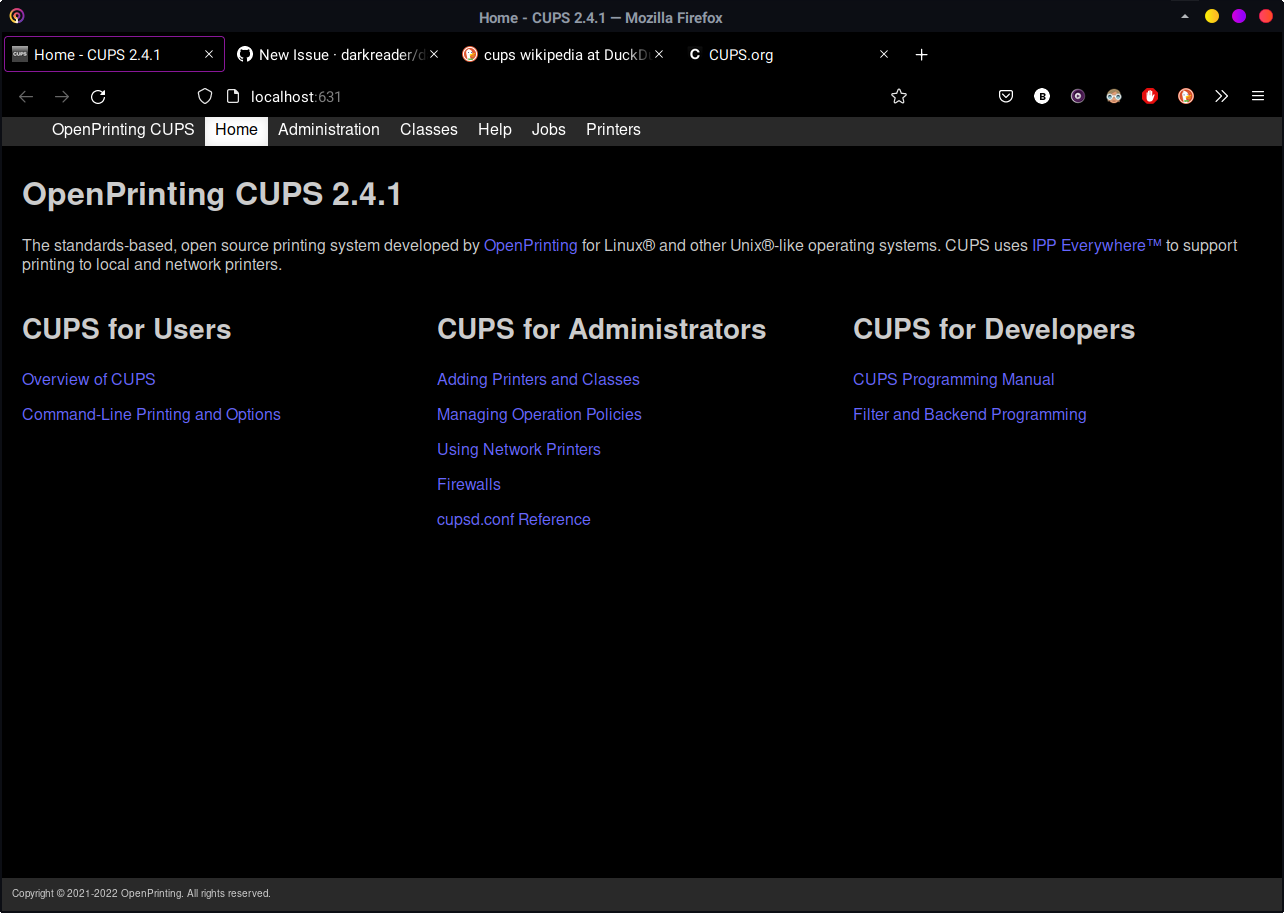The width and height of the screenshot is (1284, 913).
Task: Click the page info padlock-style icon beside localhost
Action: (x=233, y=96)
